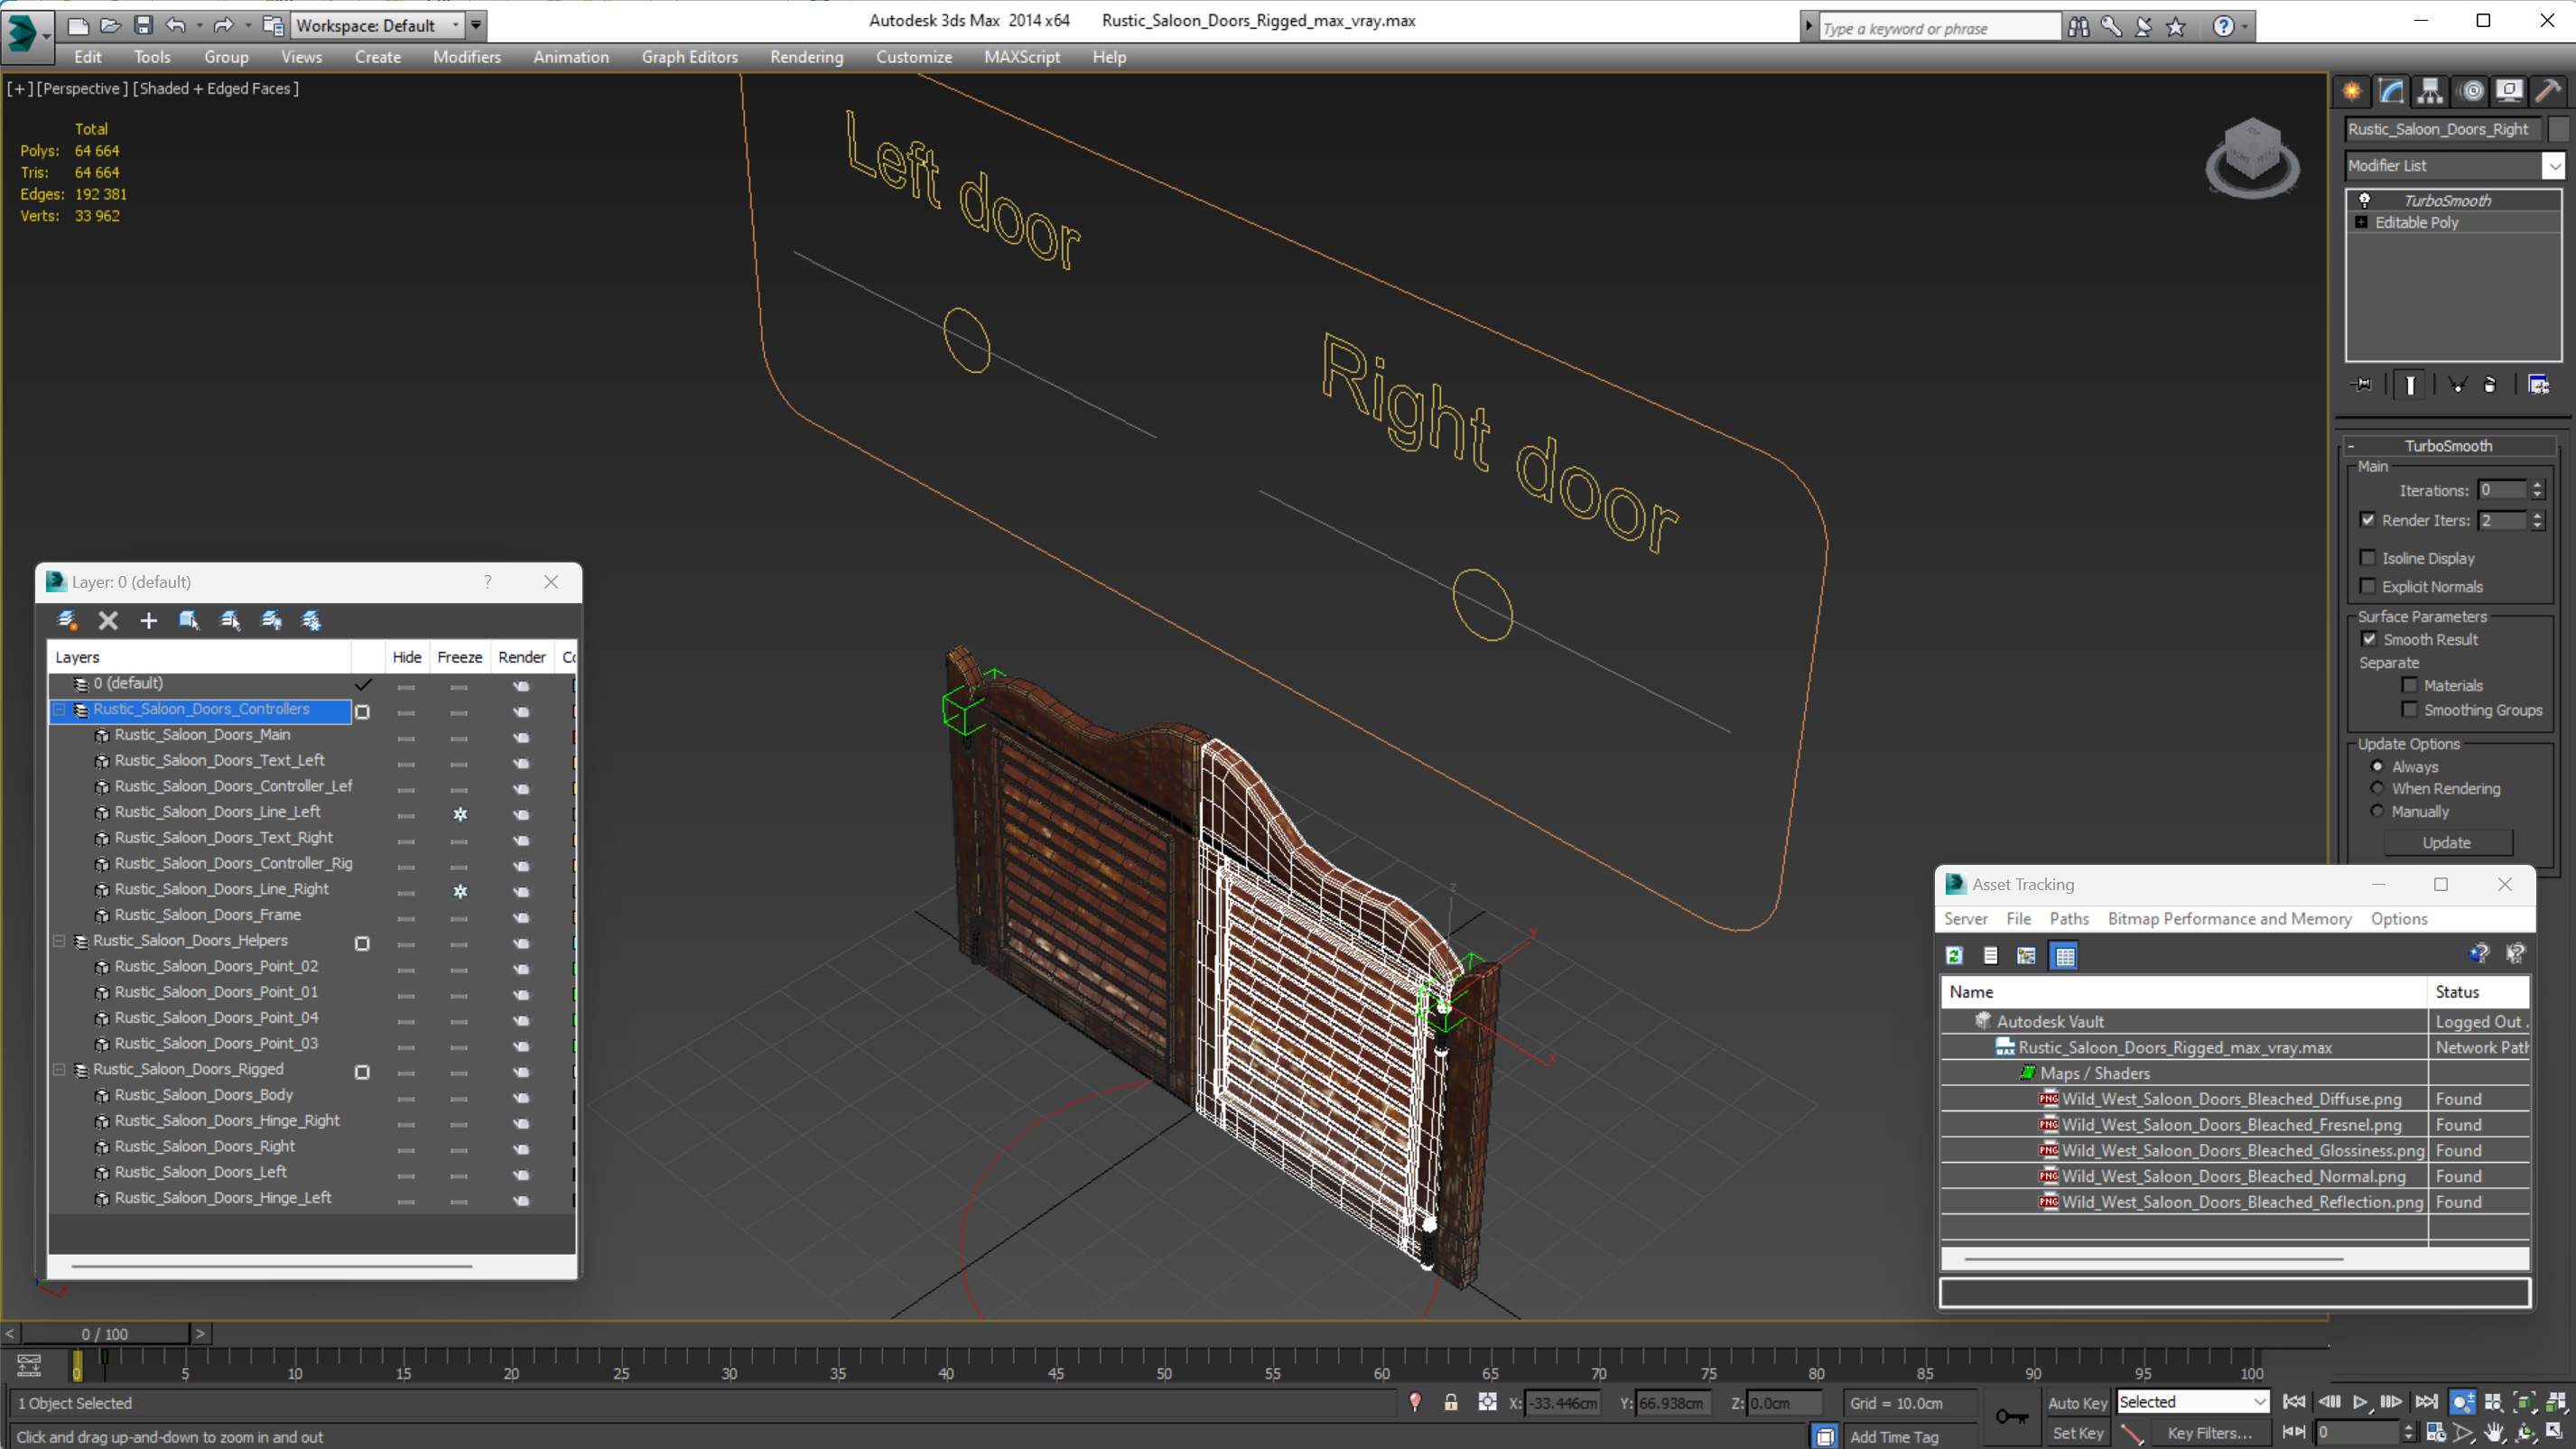Screen dimensions: 2576x1449
Task: Open the Help icon dropdown arrow
Action: pos(2245,27)
